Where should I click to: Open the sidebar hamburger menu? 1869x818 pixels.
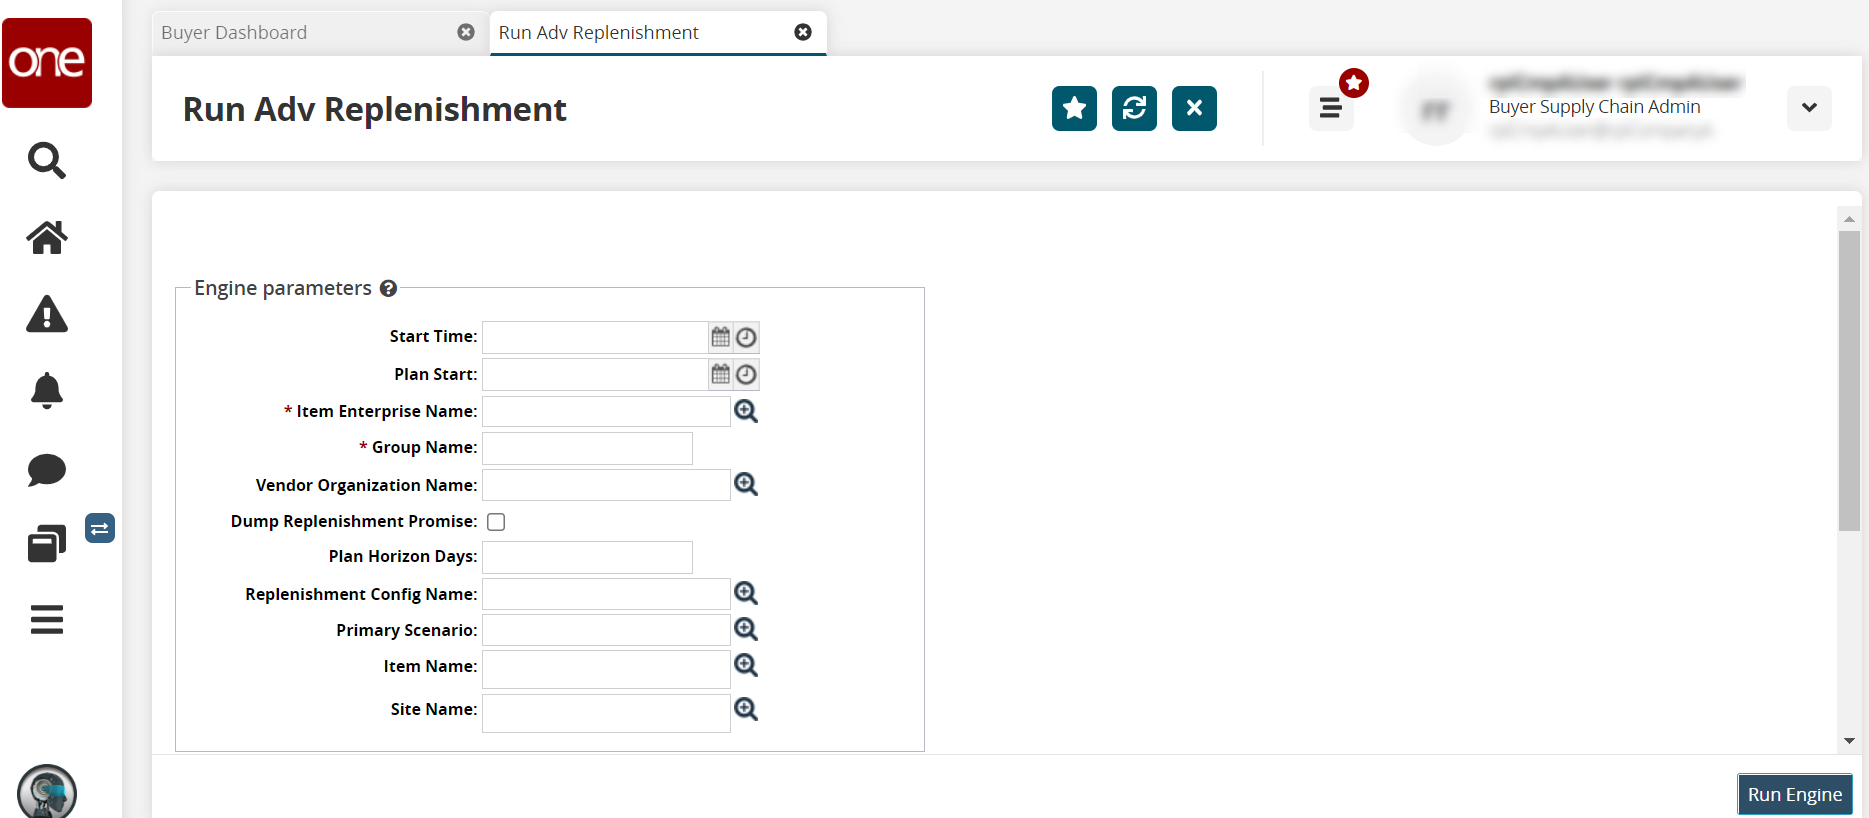point(47,620)
